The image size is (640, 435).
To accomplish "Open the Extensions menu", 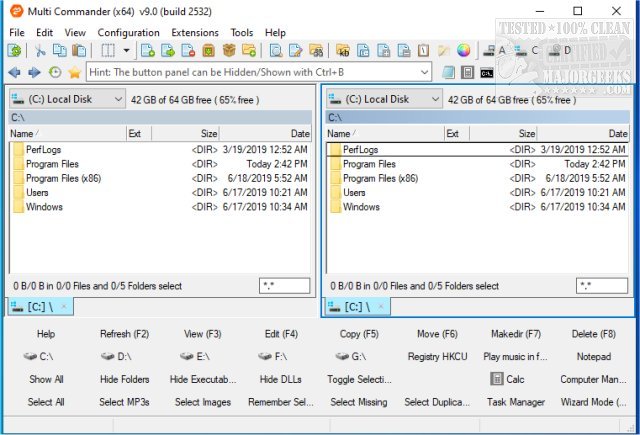I will [195, 33].
